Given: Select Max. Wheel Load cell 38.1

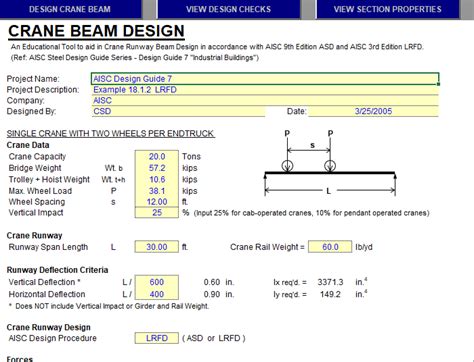Looking at the screenshot, I should [x=157, y=191].
